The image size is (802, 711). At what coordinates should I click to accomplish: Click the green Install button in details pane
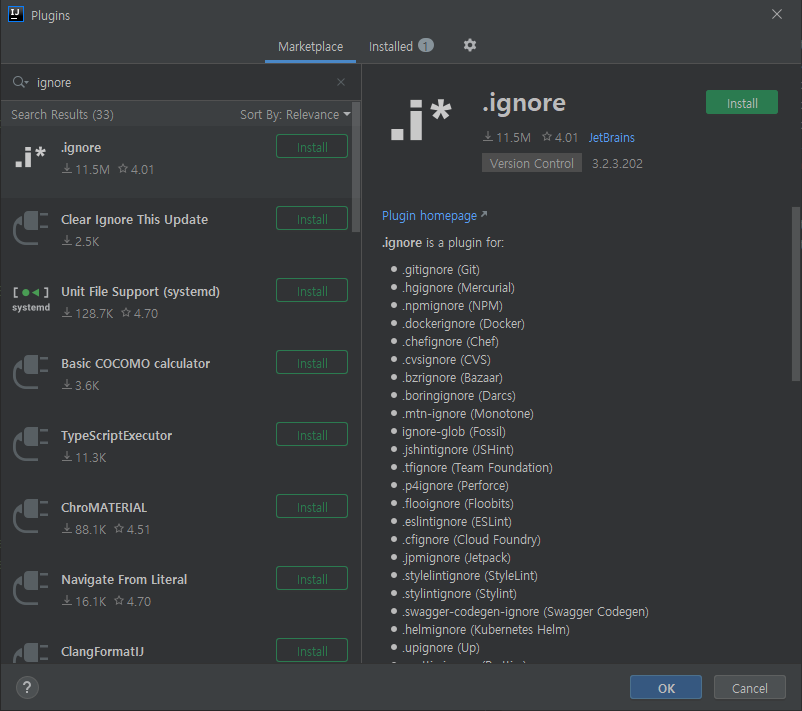pos(742,103)
